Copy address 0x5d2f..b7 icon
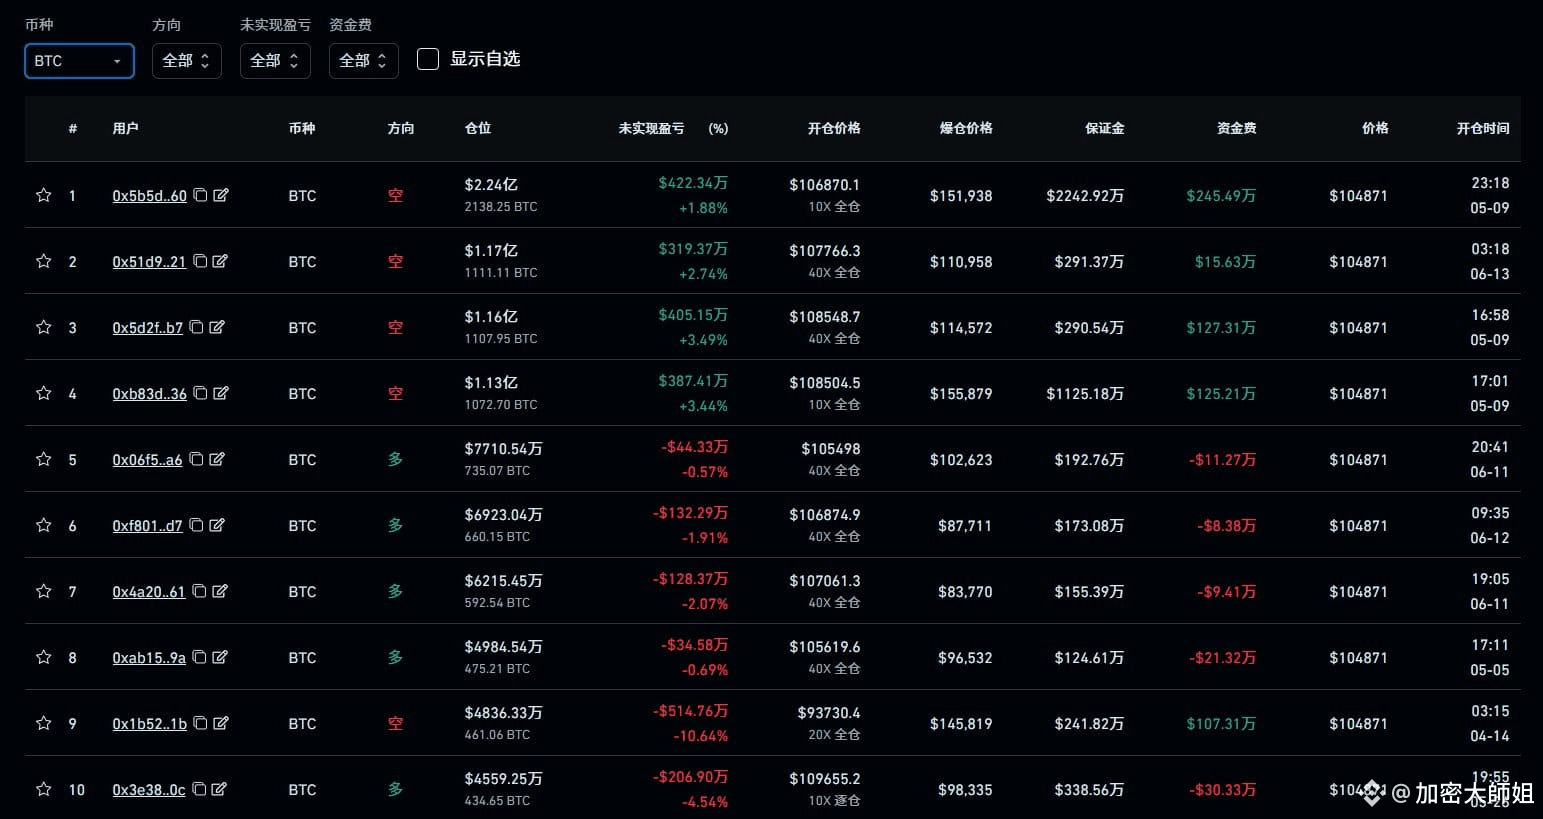 [197, 327]
